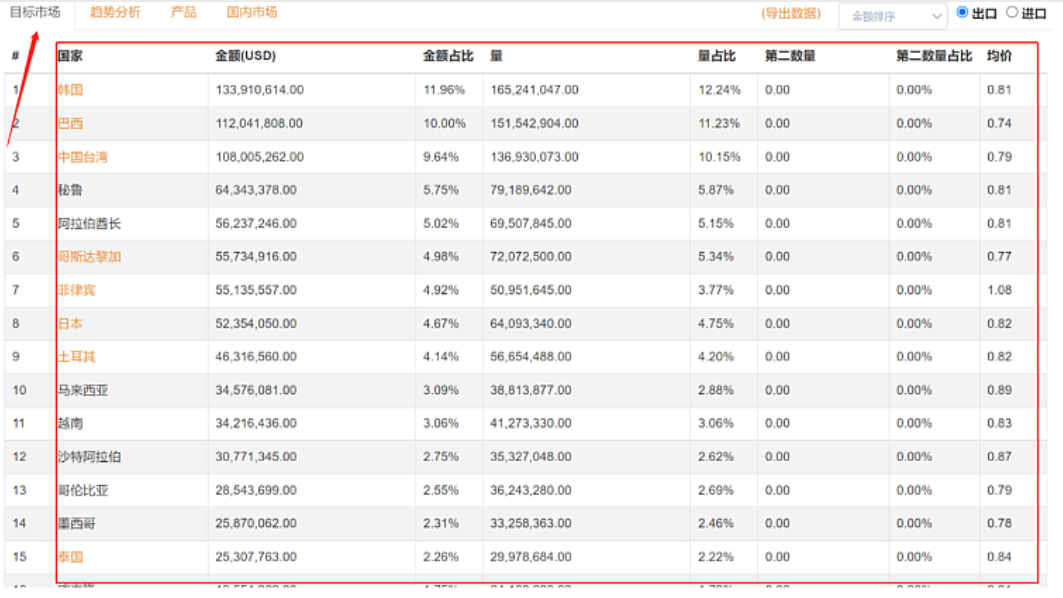The width and height of the screenshot is (1063, 598).
Task: Click the 秘鲁 row country cell
Action: point(70,190)
